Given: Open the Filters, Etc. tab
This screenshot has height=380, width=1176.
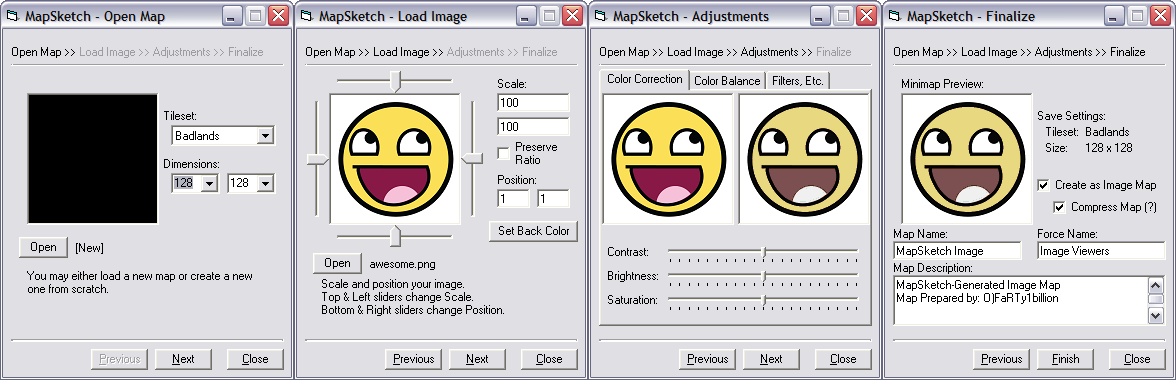Looking at the screenshot, I should [797, 81].
